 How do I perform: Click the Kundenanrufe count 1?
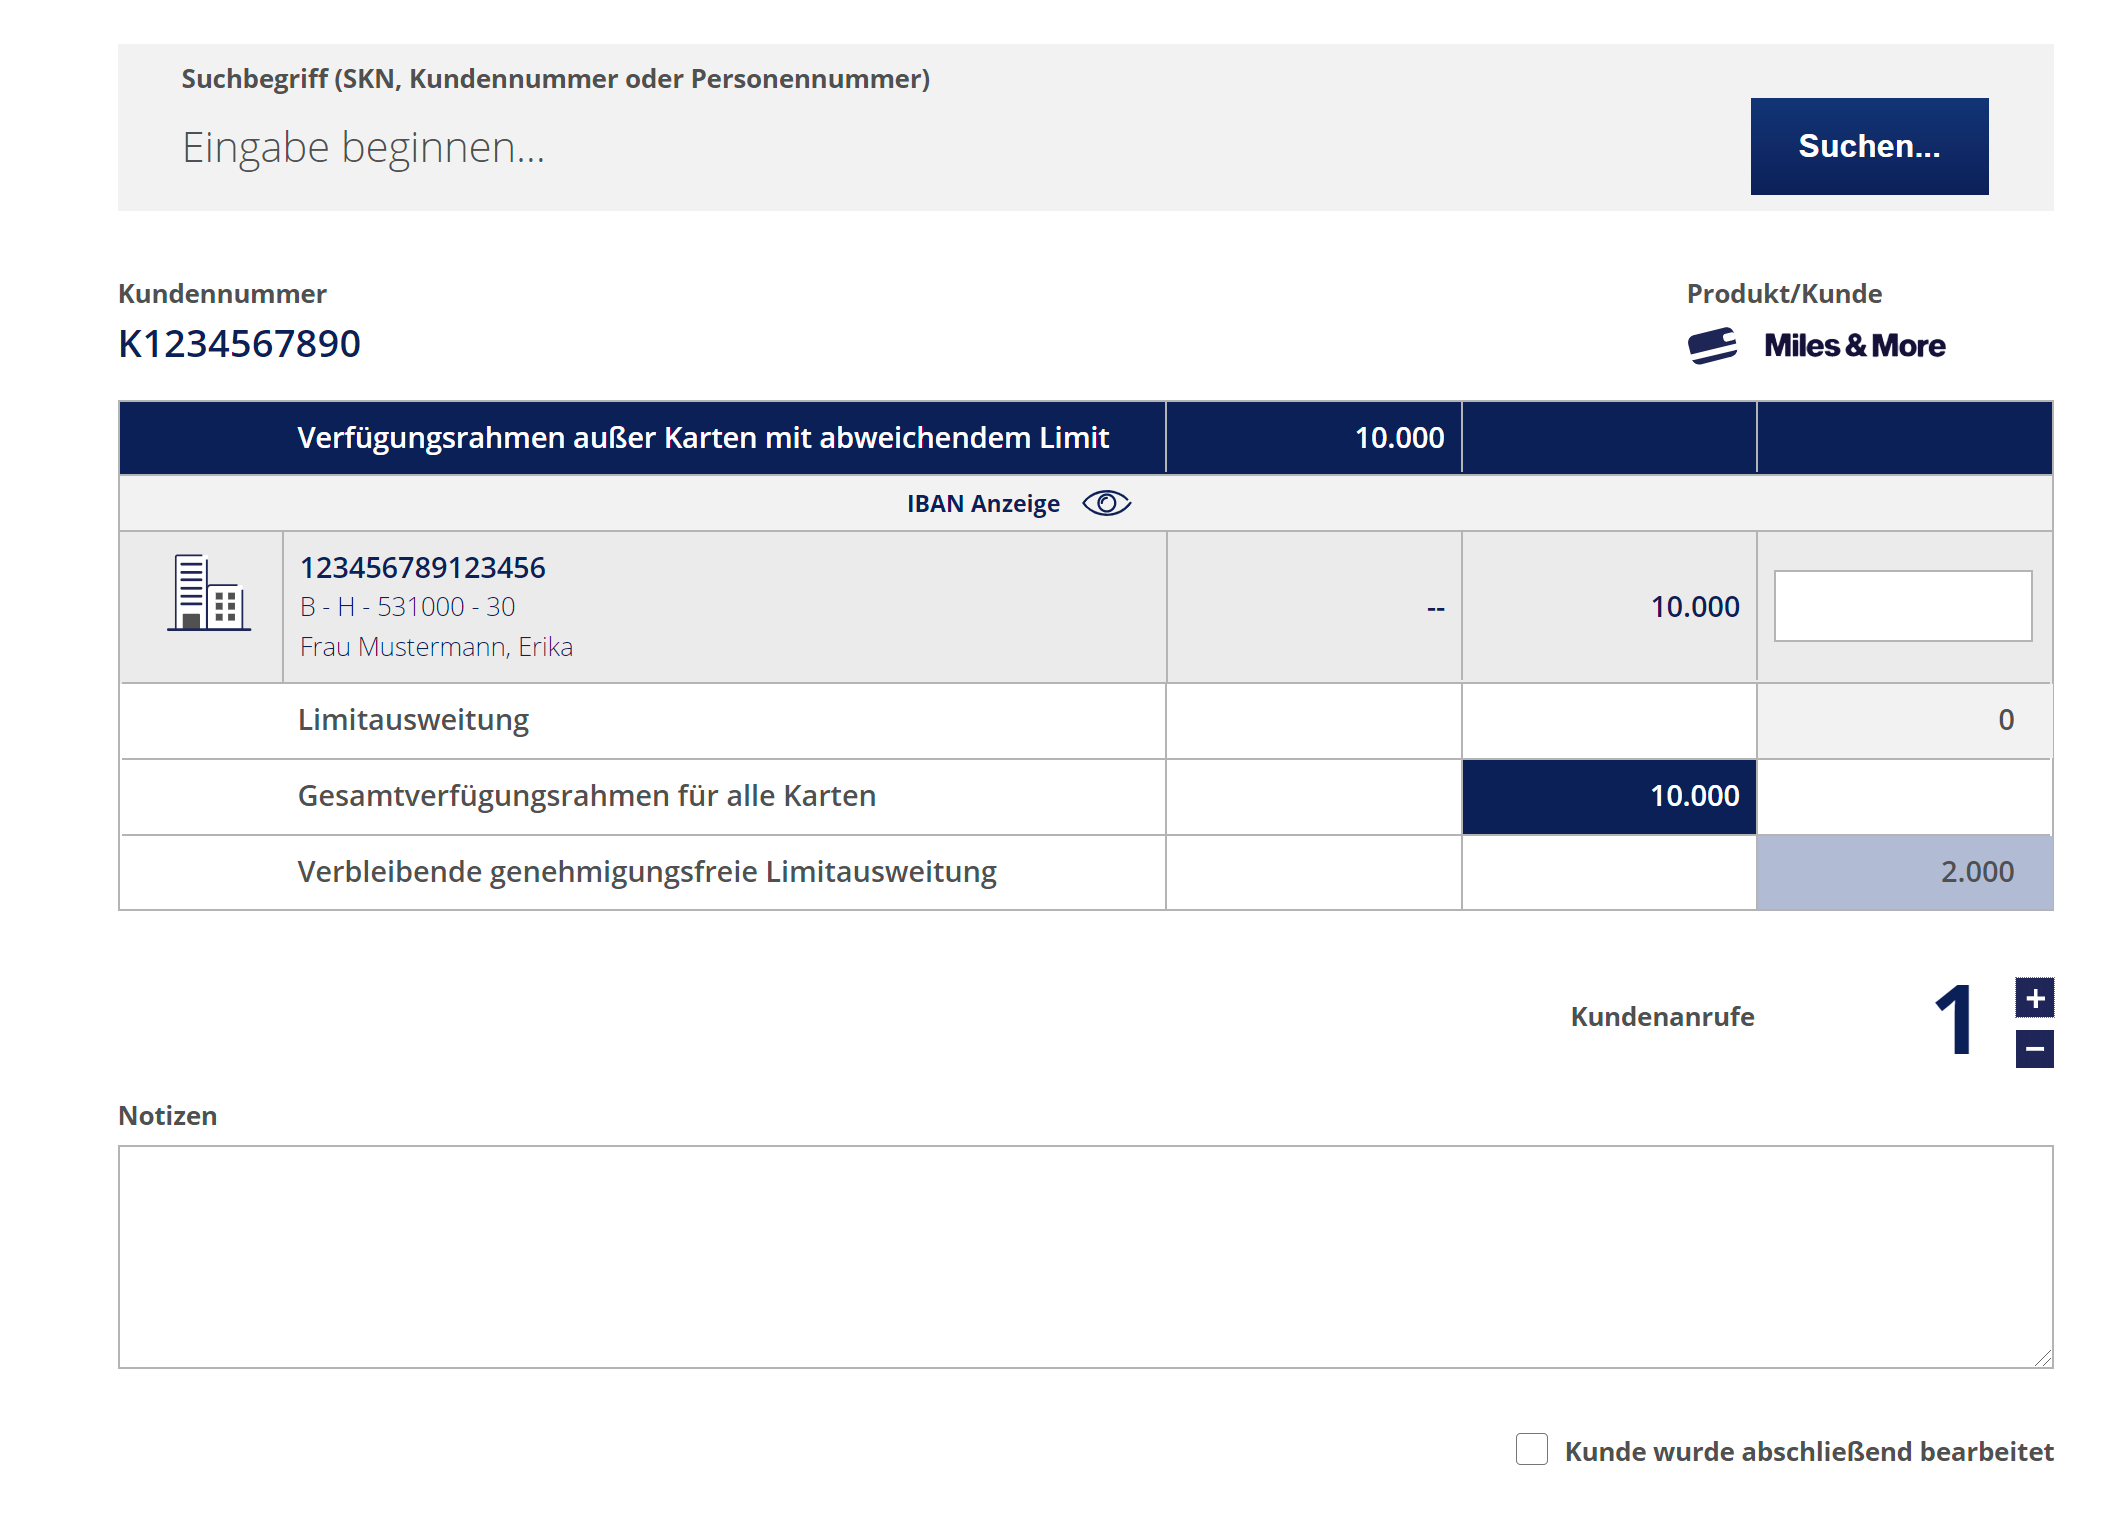click(1954, 1020)
